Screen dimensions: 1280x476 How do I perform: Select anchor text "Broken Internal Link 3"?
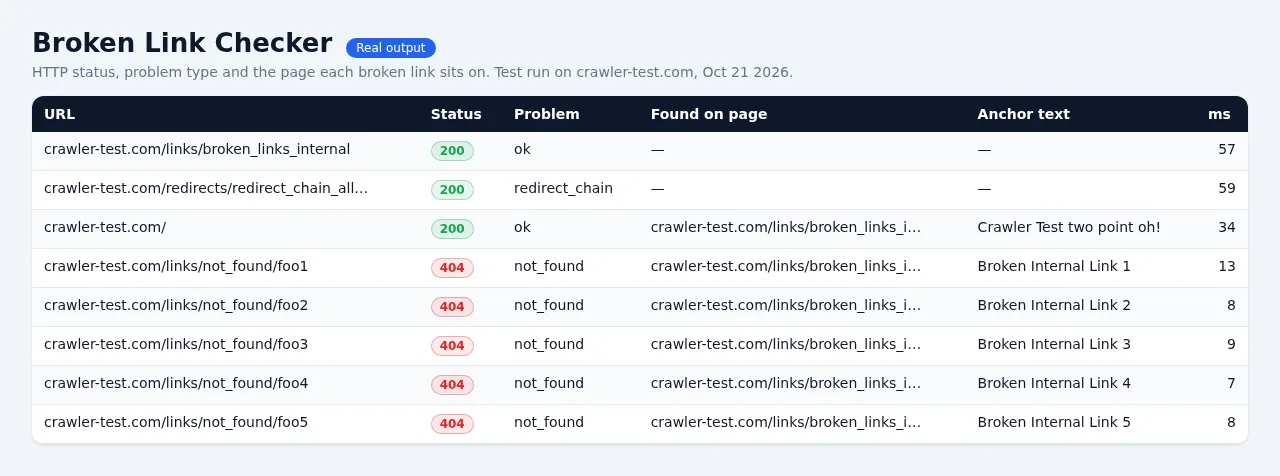point(1054,344)
